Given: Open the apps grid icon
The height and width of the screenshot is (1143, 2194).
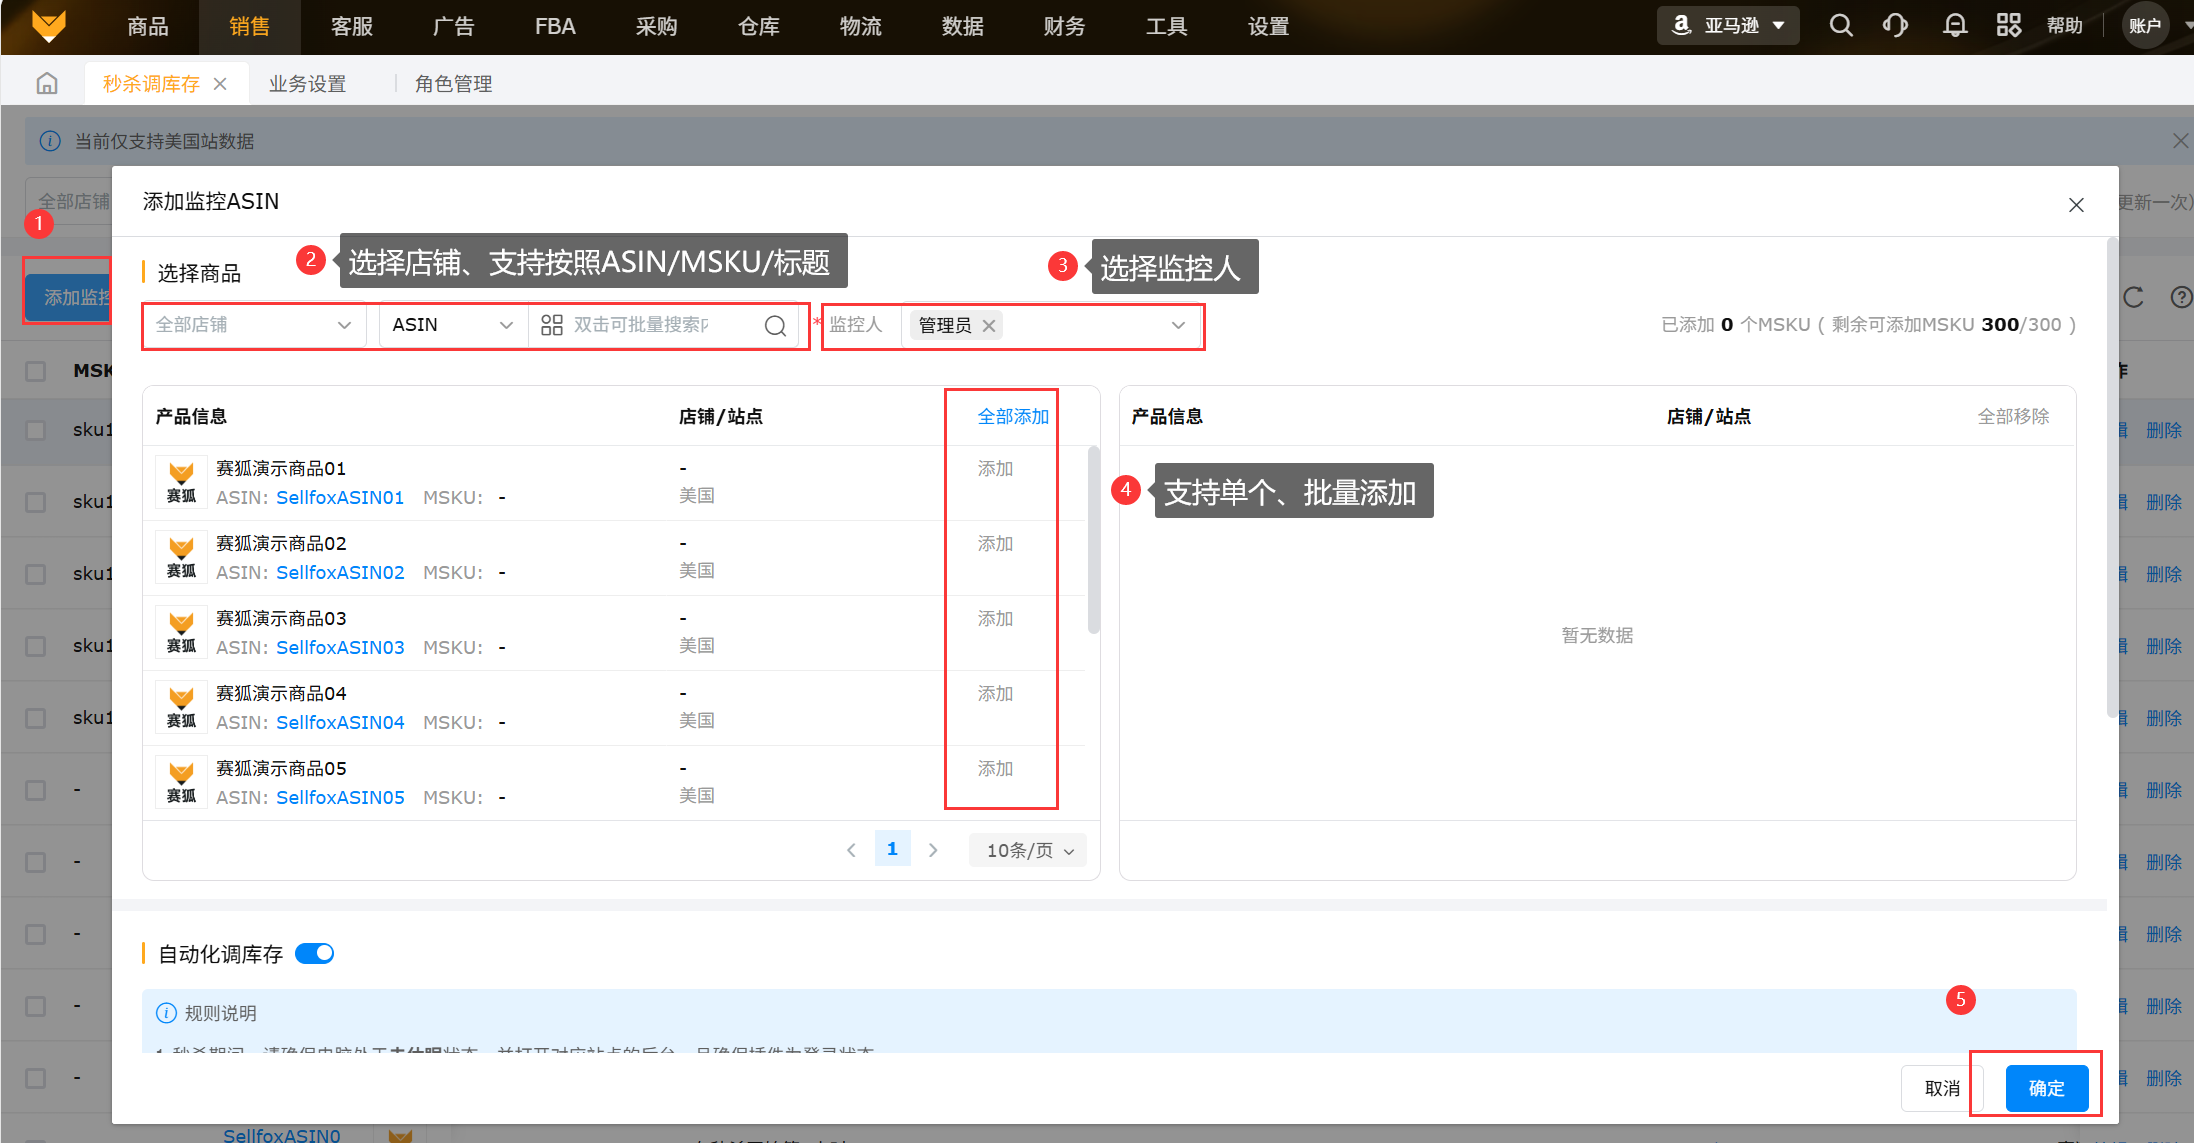Looking at the screenshot, I should click(2008, 26).
